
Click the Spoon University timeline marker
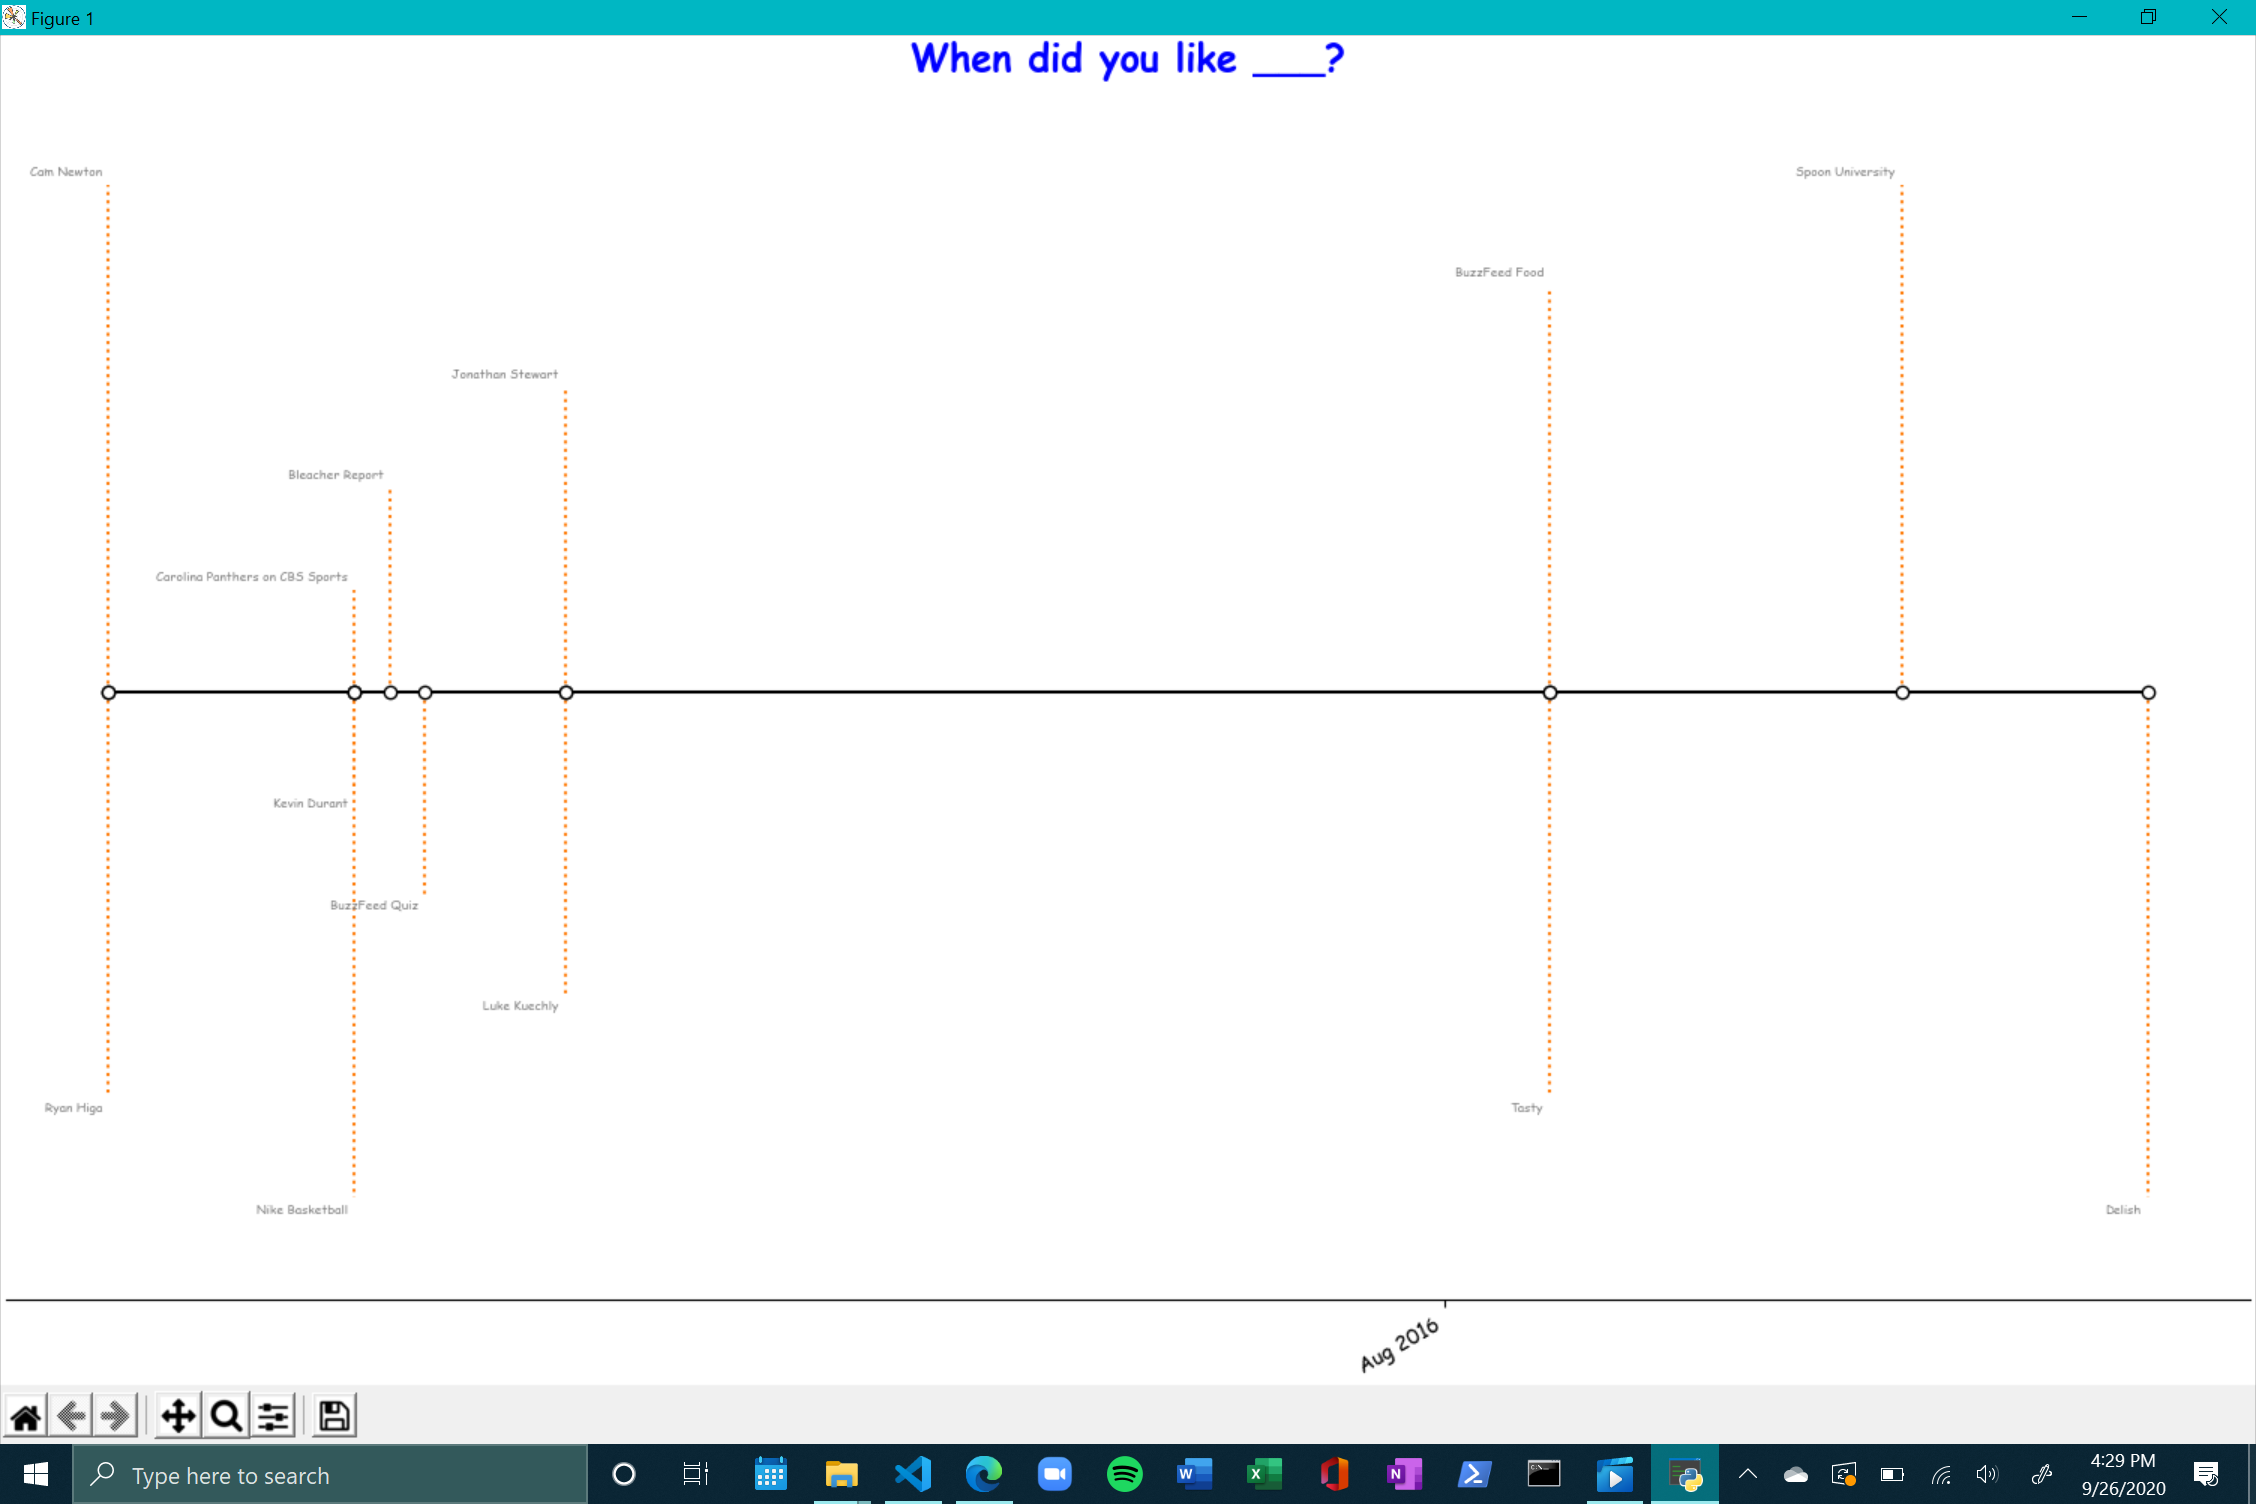(x=1902, y=692)
